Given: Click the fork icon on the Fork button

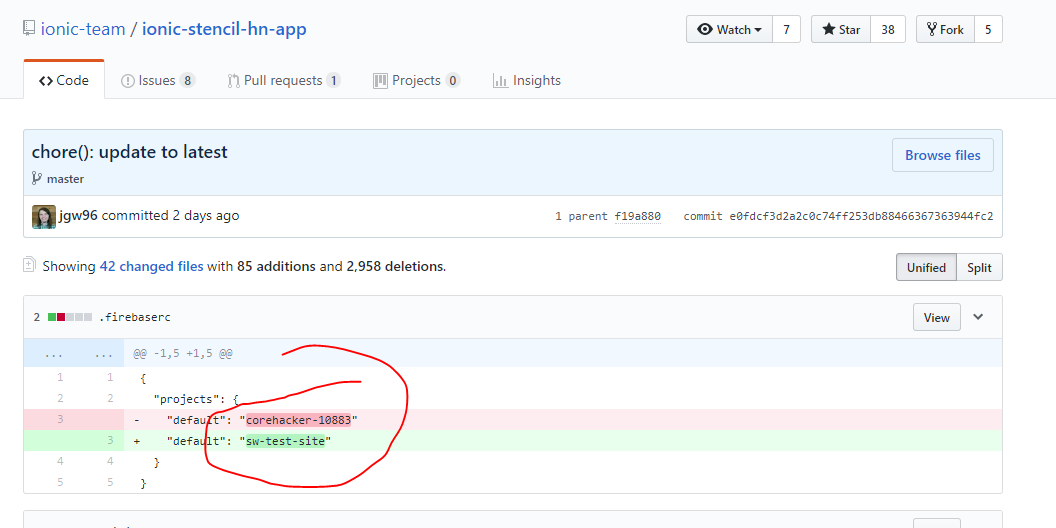Looking at the screenshot, I should [x=932, y=29].
